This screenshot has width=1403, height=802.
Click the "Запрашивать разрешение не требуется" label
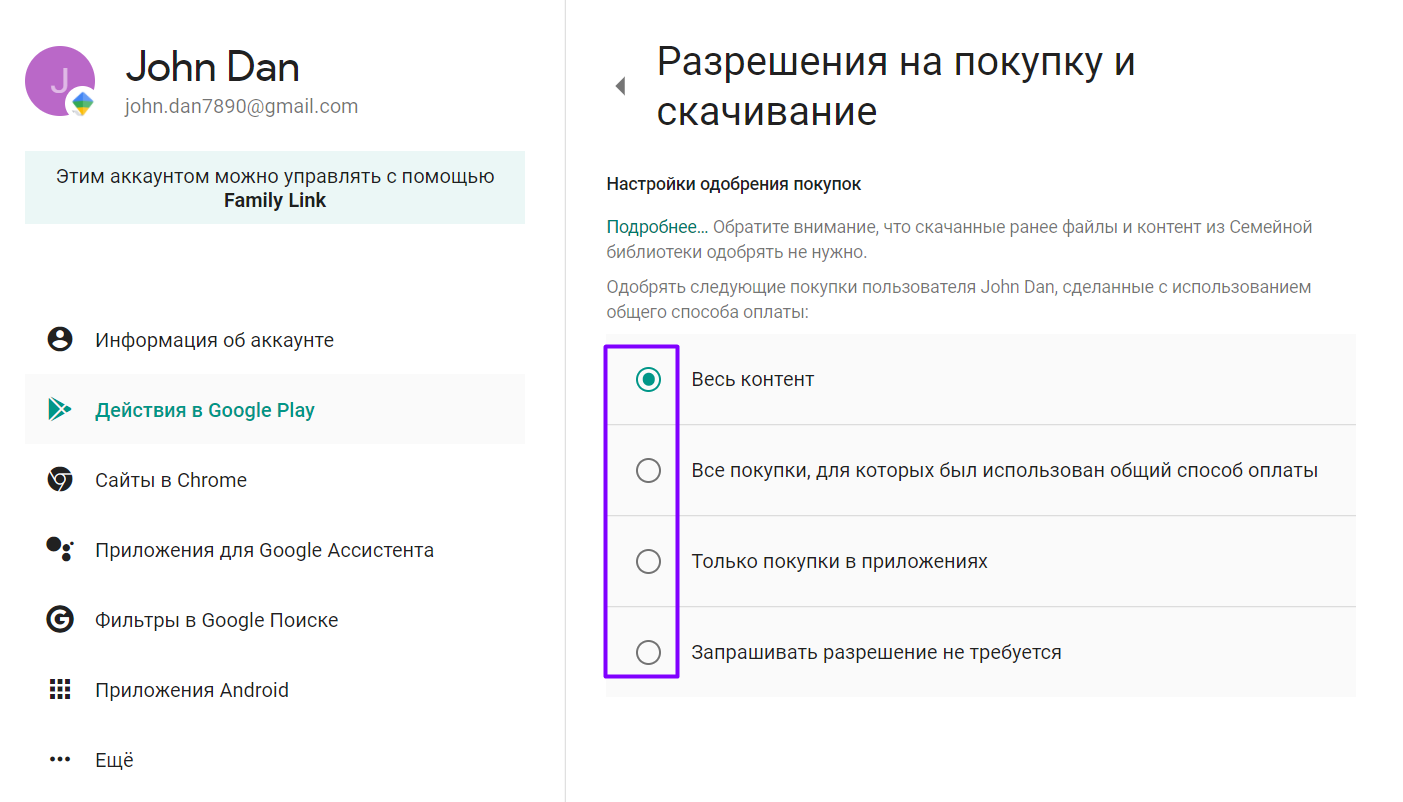pos(877,652)
